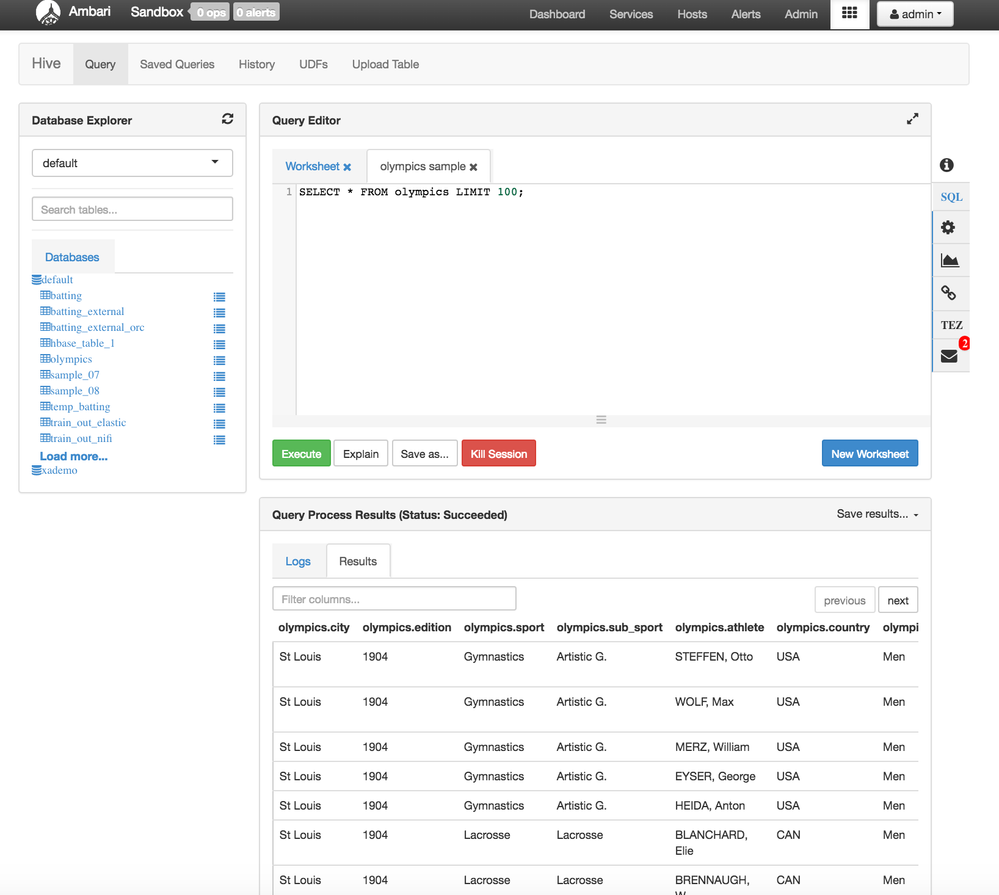Viewport: 999px width, 895px height.
Task: Open the UDFs tab
Action: 313,64
